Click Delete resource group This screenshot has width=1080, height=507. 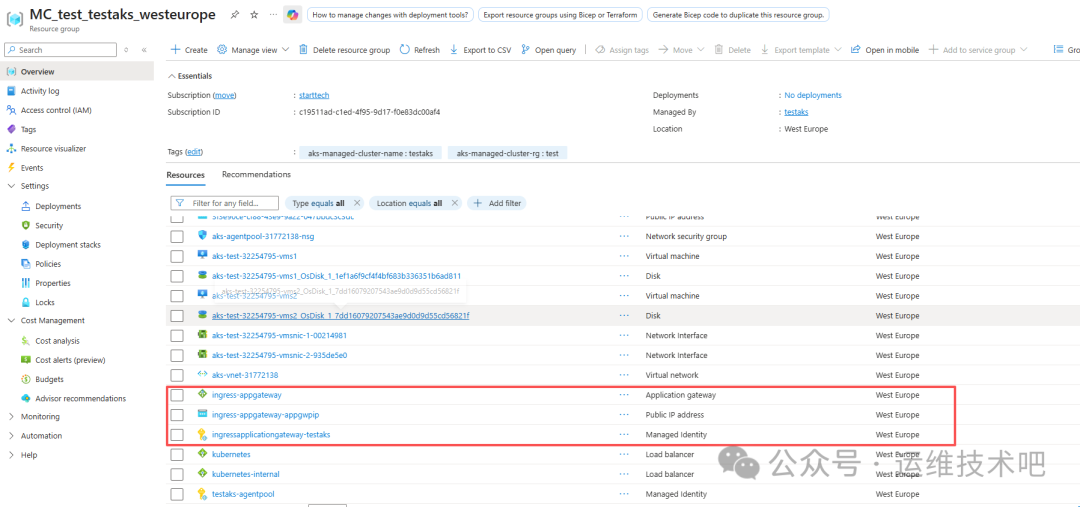coord(344,50)
